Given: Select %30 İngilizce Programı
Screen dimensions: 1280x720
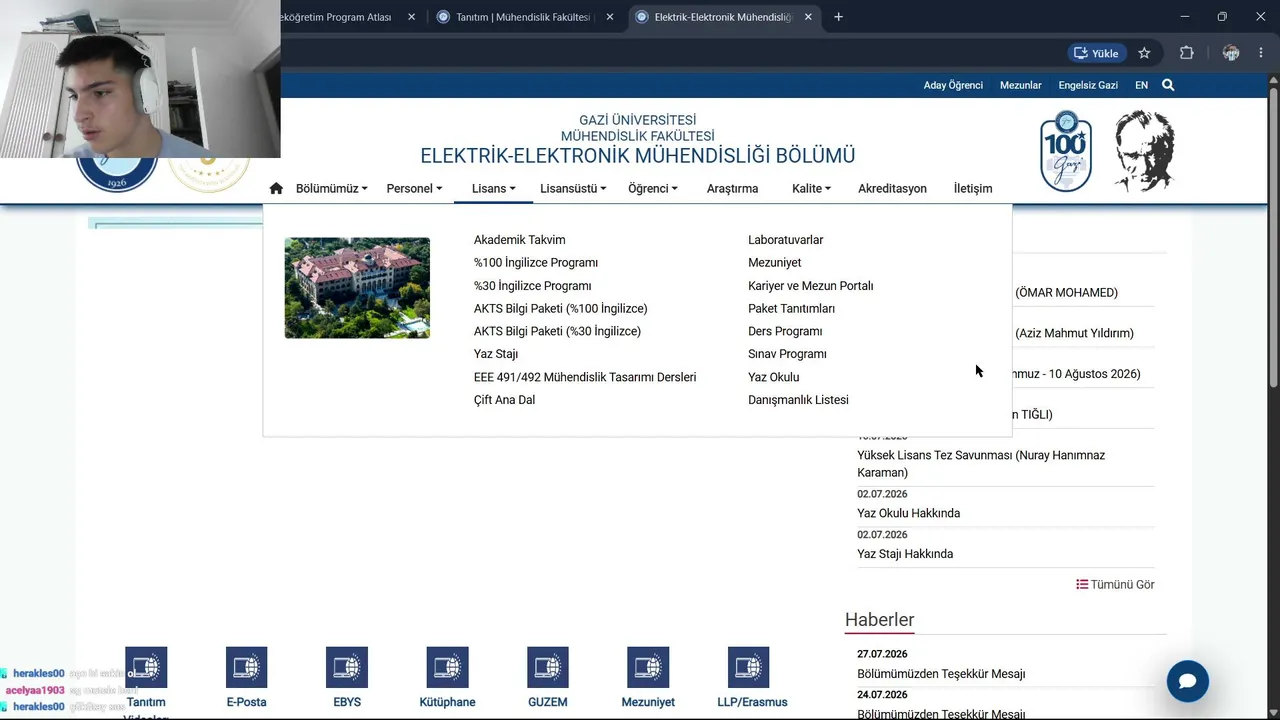Looking at the screenshot, I should pyautogui.click(x=533, y=286).
